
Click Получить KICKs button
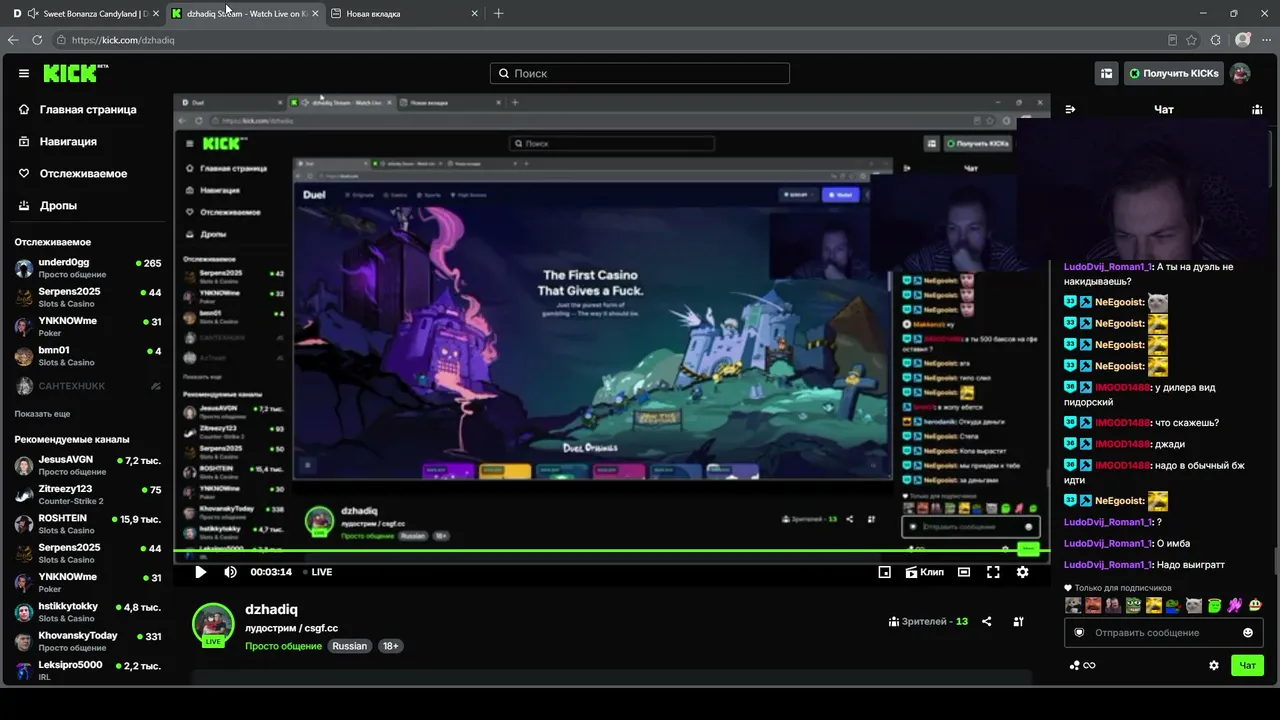click(x=1172, y=73)
